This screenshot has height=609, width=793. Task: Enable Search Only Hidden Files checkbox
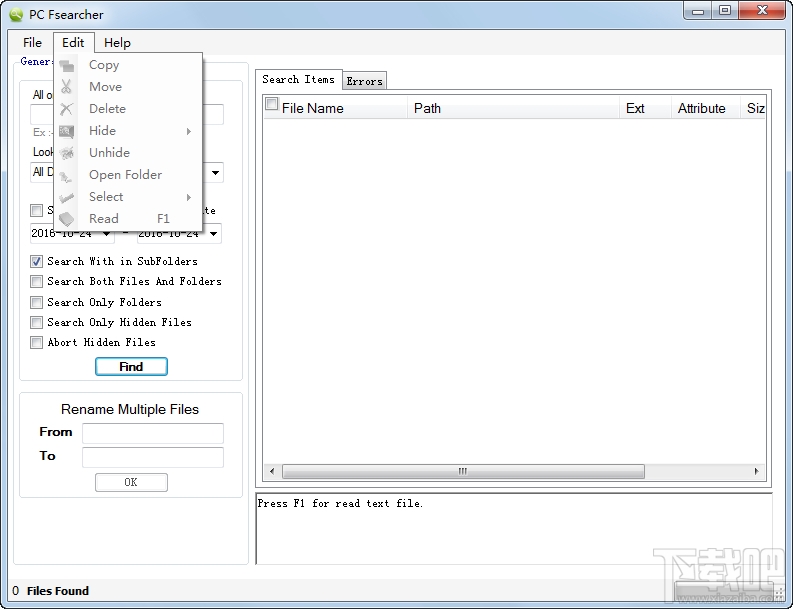36,322
